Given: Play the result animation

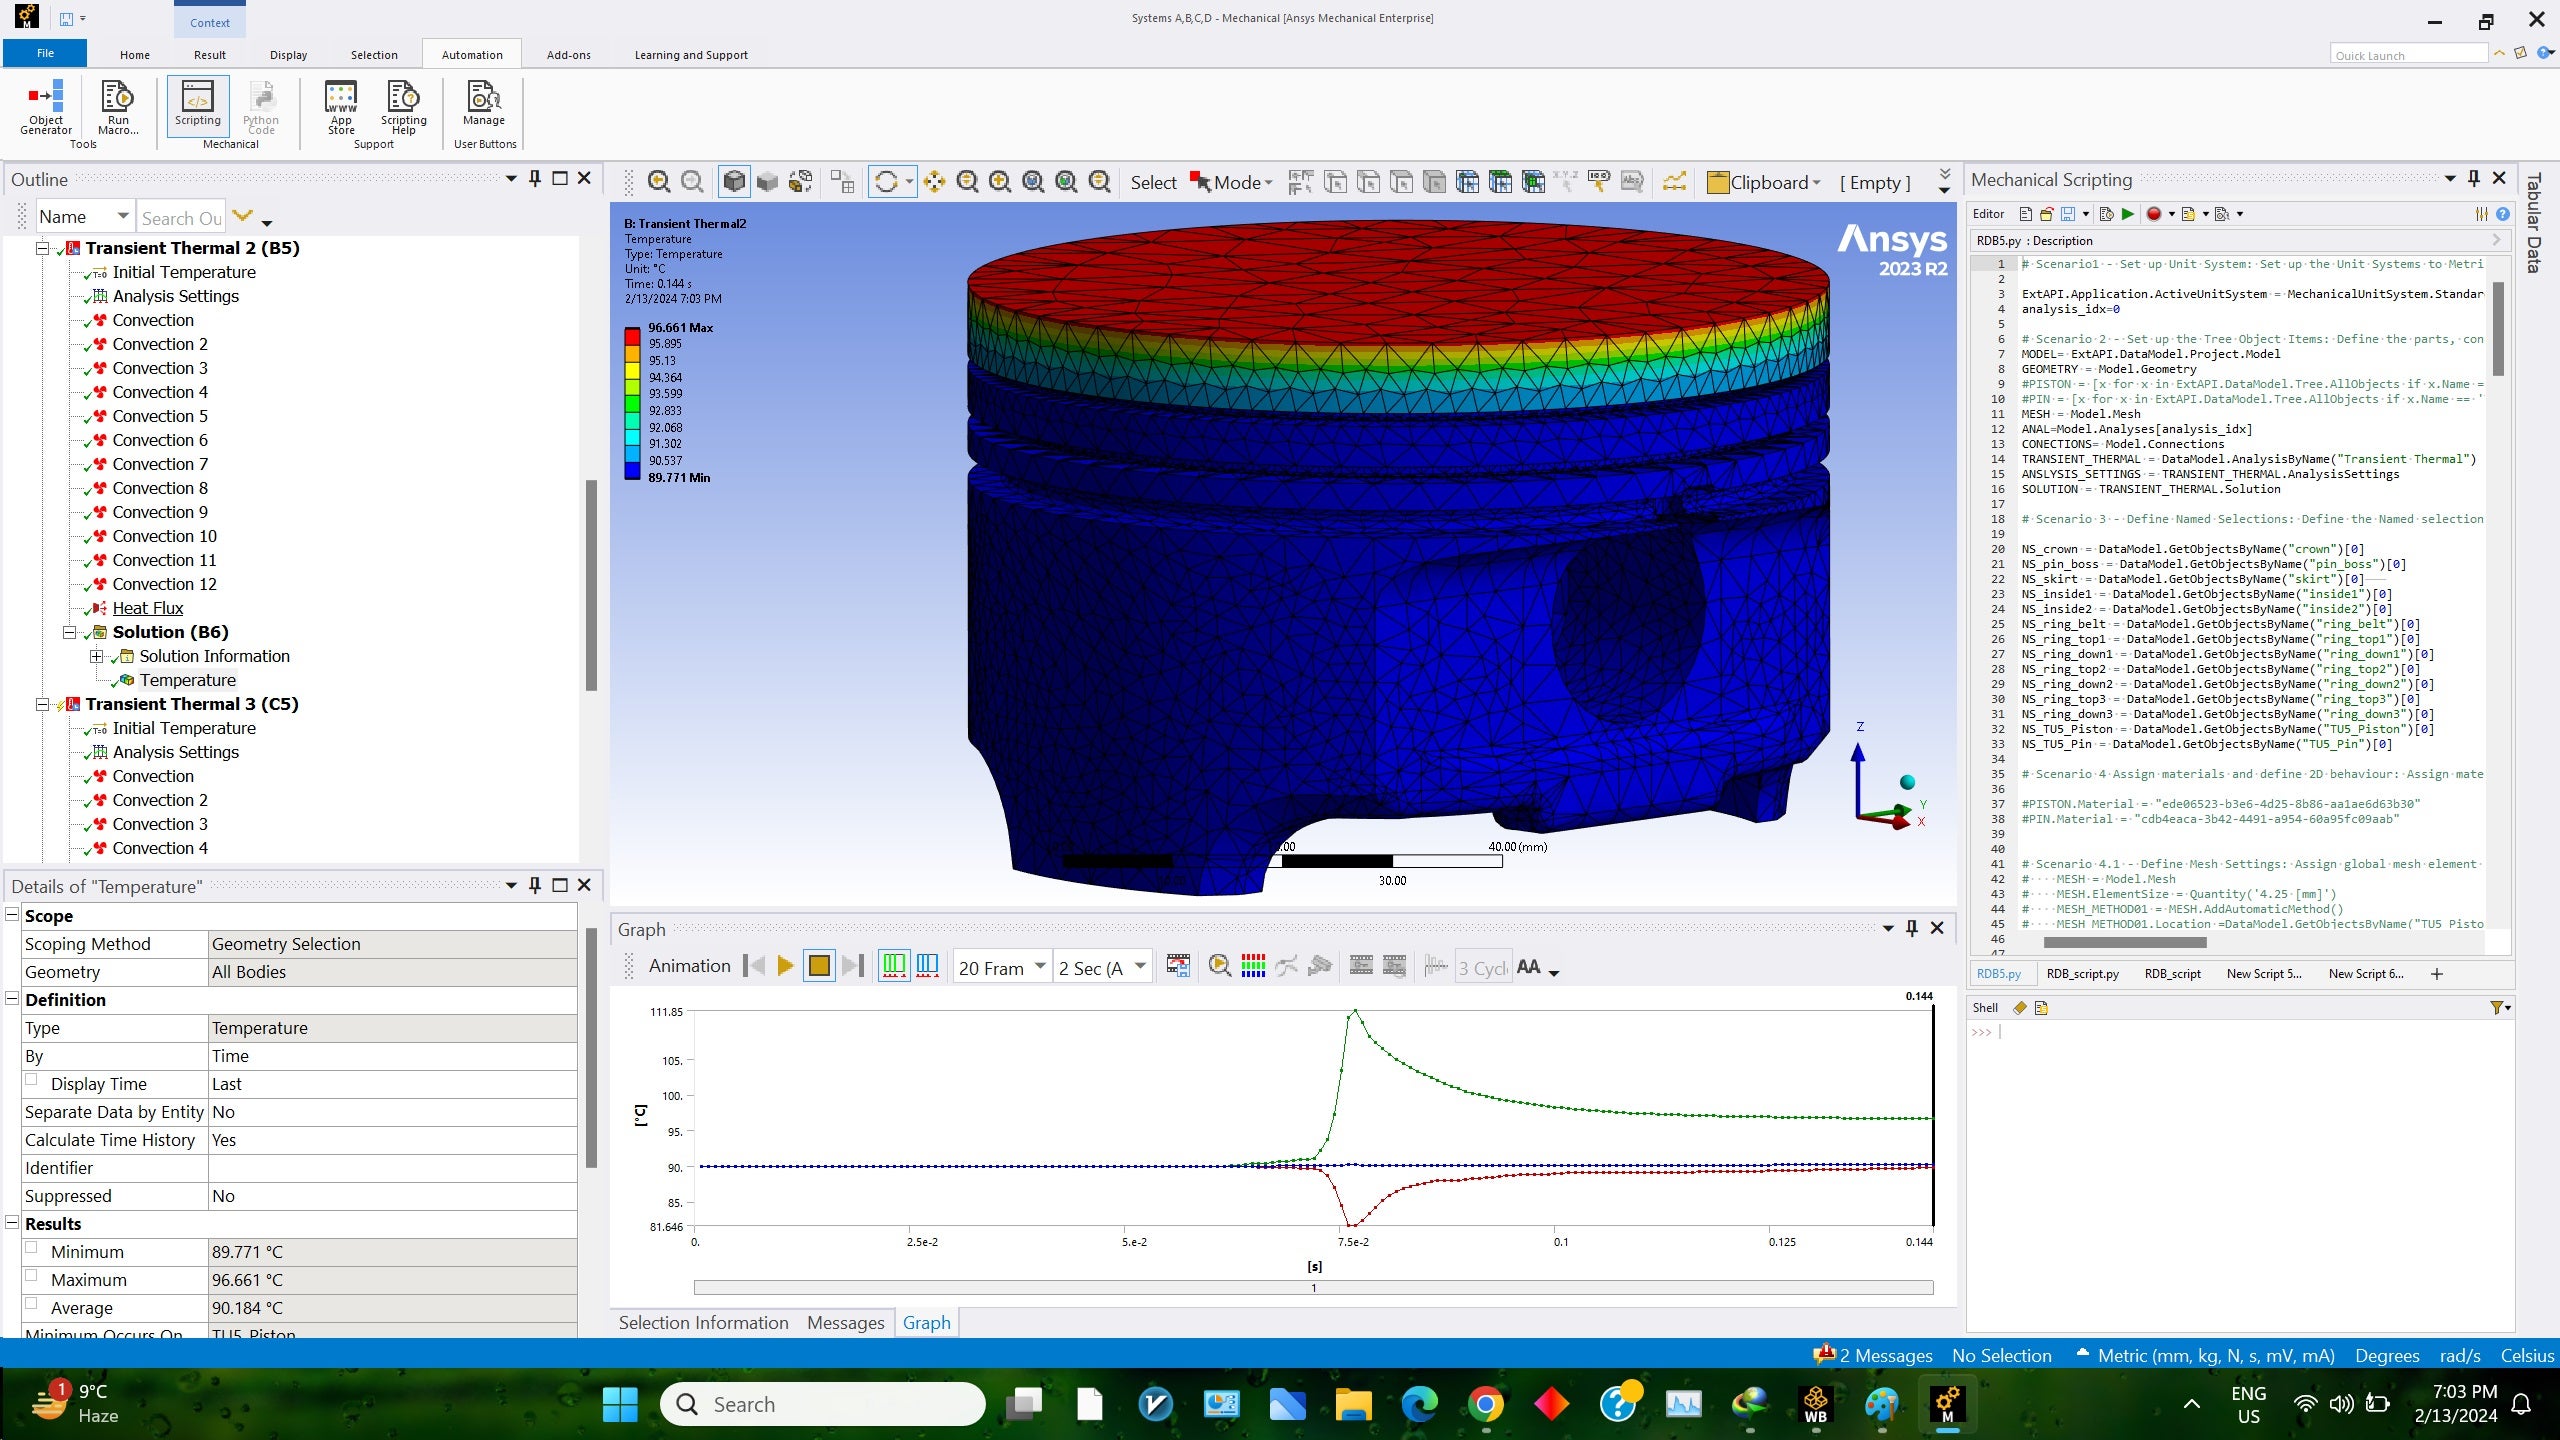Looking at the screenshot, I should click(x=785, y=966).
